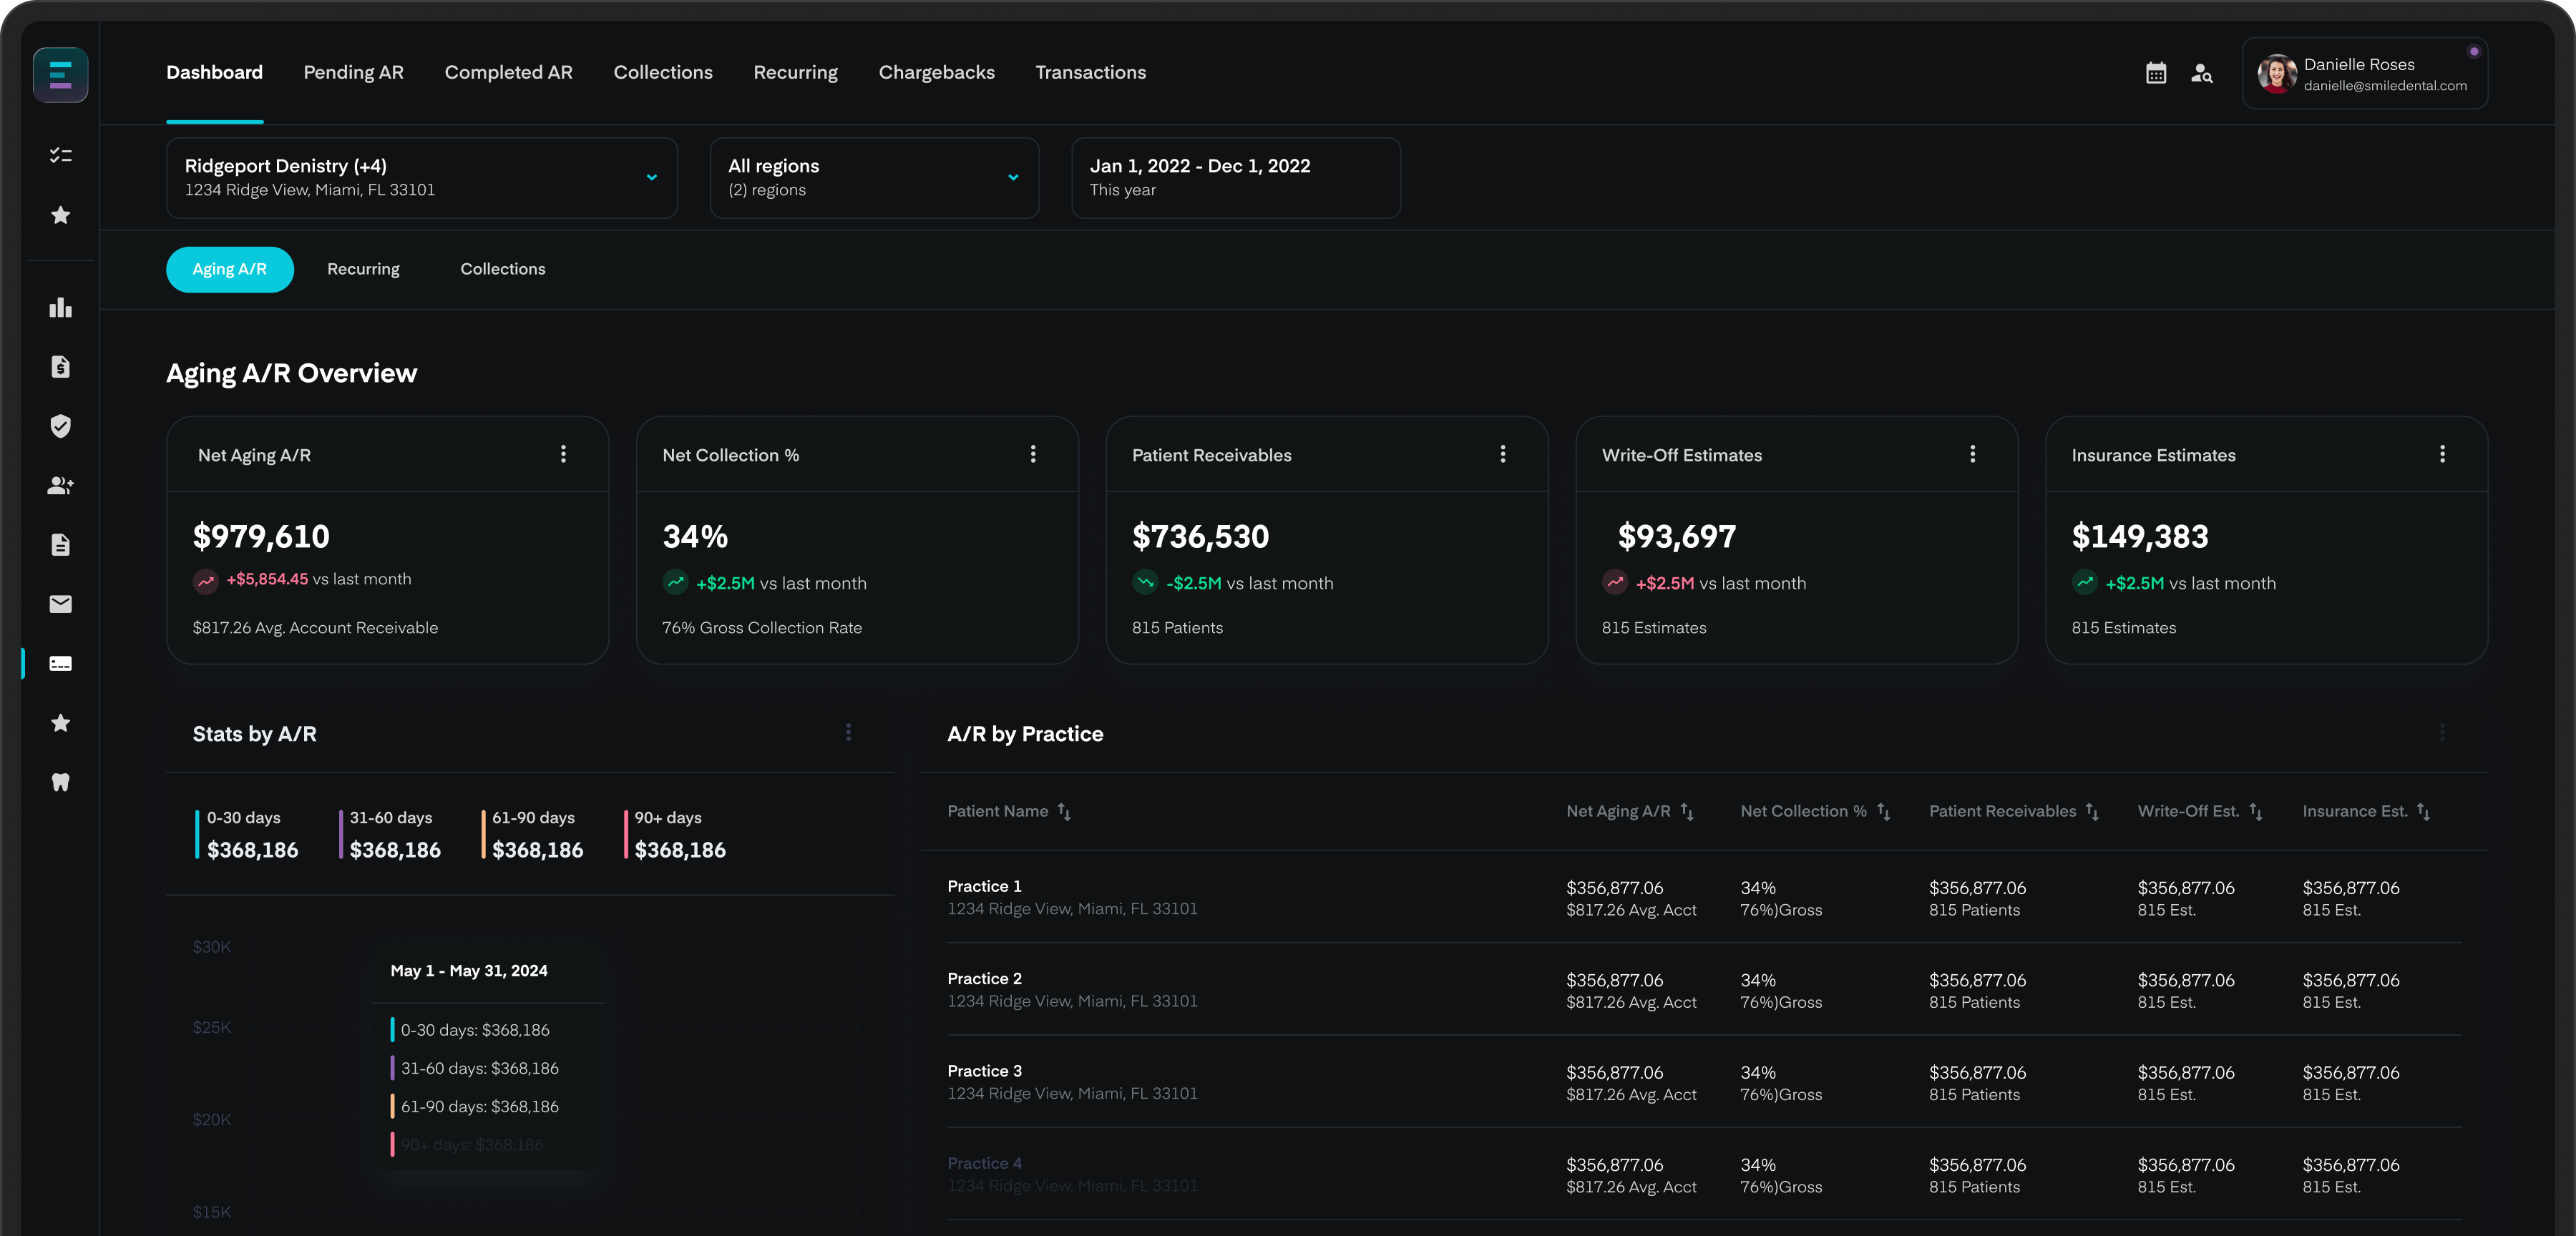Switch to the Chargebacks tab

(936, 73)
